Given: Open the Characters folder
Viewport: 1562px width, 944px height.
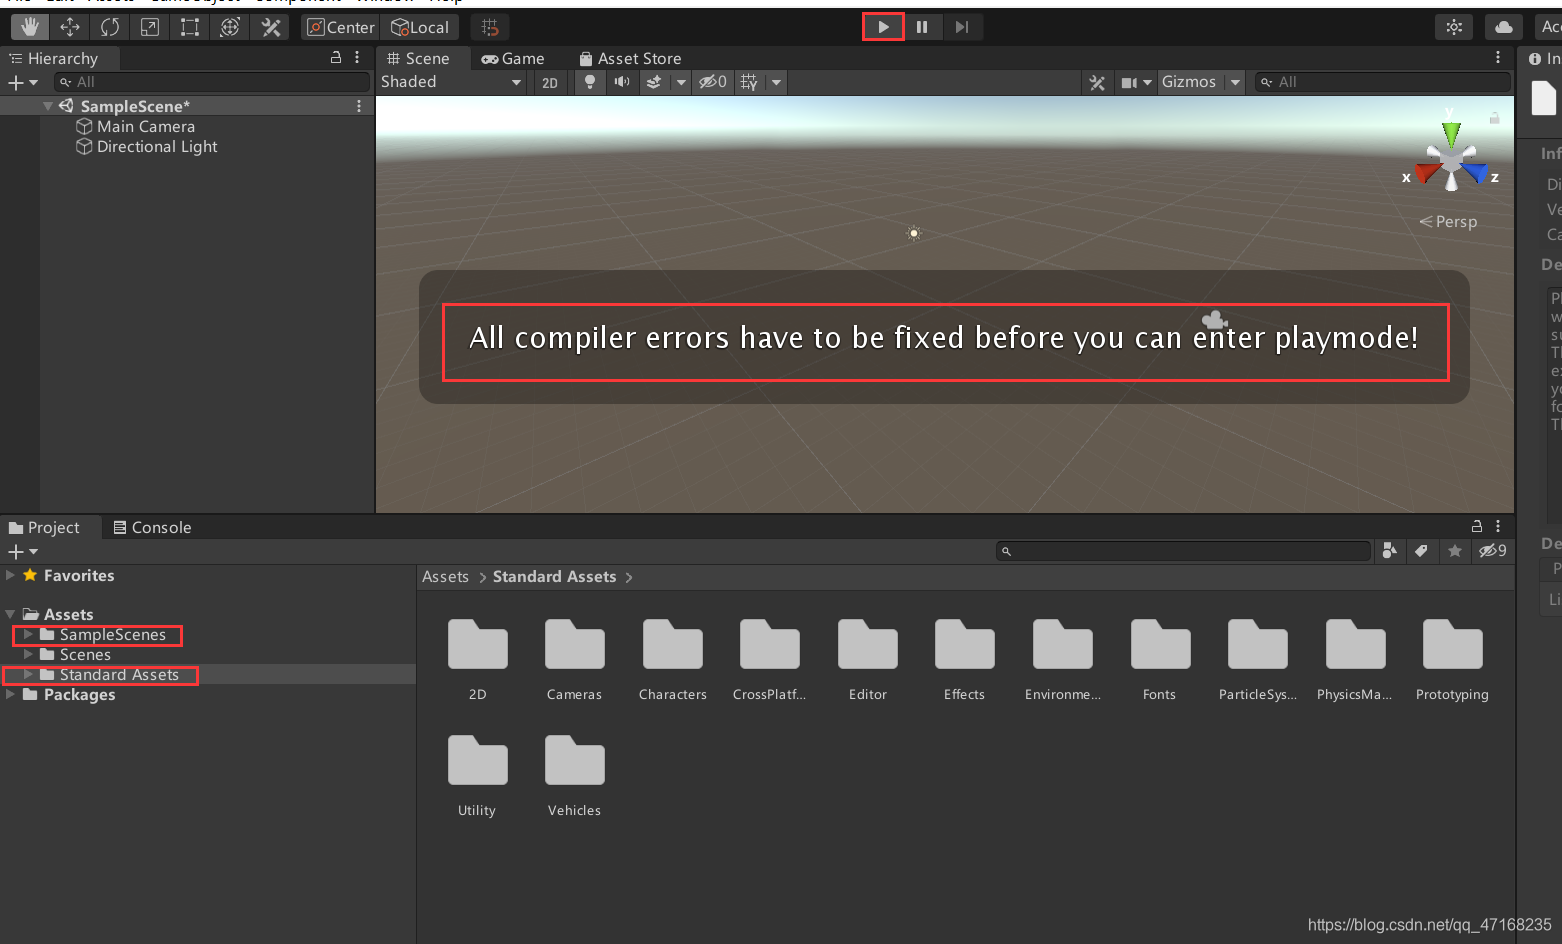Looking at the screenshot, I should pos(673,660).
